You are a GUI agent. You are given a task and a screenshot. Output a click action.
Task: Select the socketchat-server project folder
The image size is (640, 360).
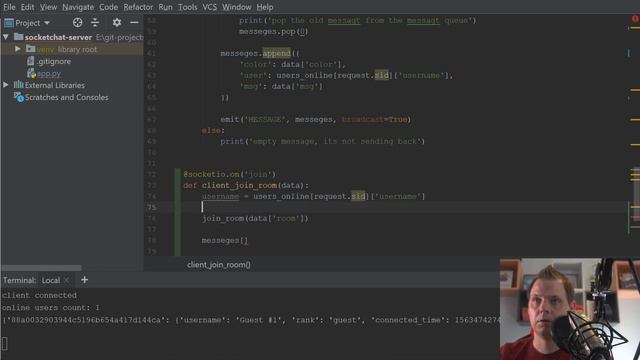[x=58, y=37]
